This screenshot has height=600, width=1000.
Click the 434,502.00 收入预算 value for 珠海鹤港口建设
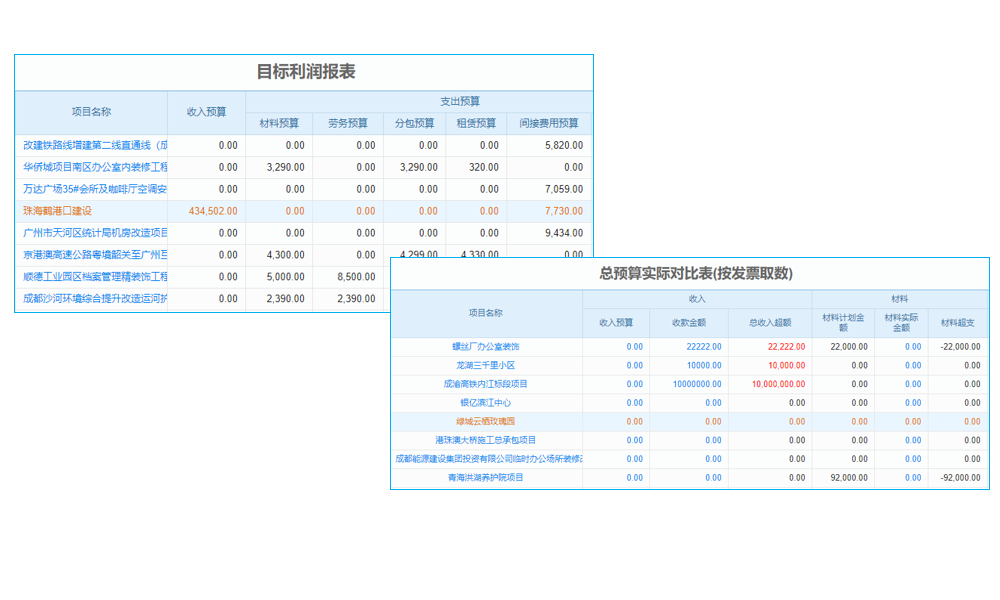pos(213,211)
